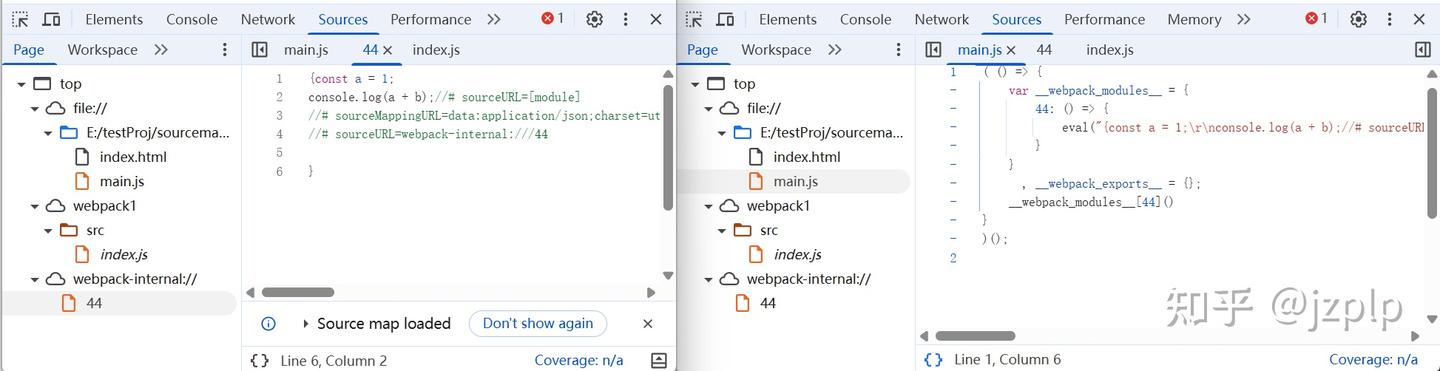Collapse top frame in left tree
The height and width of the screenshot is (371, 1440).
pyautogui.click(x=21, y=84)
